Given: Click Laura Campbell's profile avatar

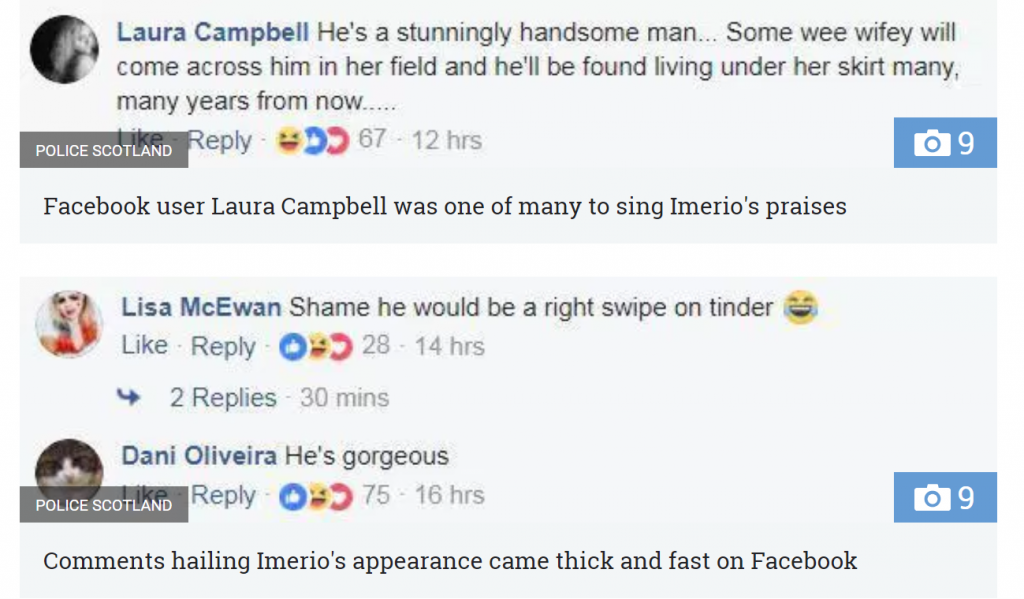Looking at the screenshot, I should (x=64, y=49).
